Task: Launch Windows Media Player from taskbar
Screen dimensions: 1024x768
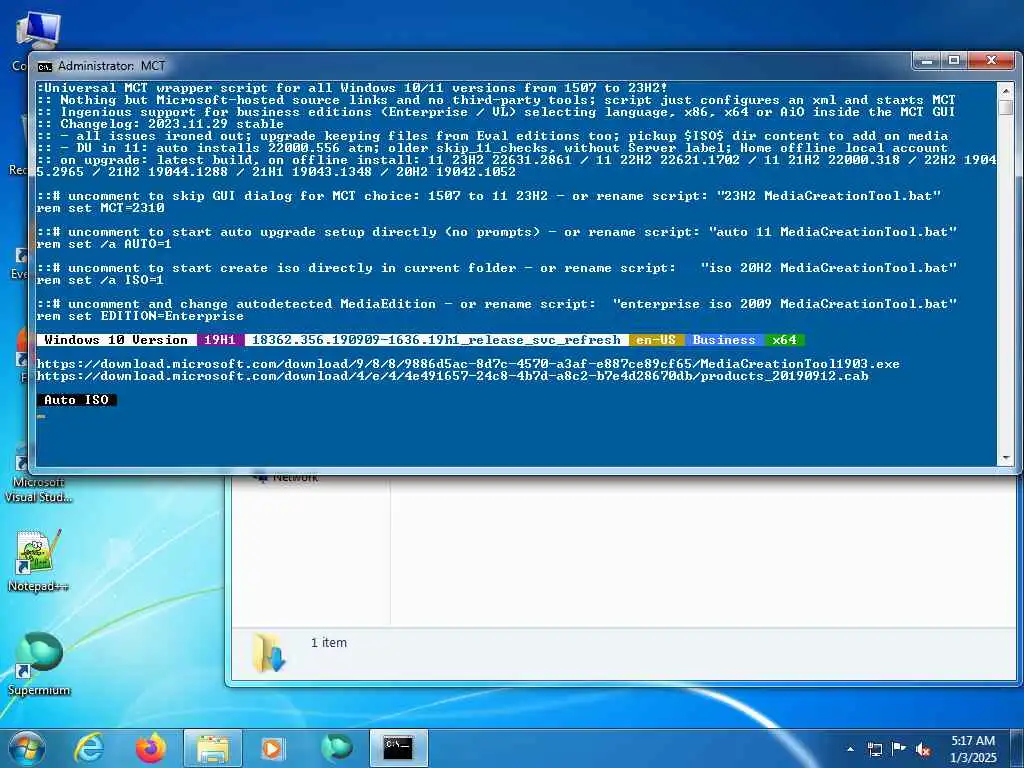Action: pyautogui.click(x=272, y=748)
